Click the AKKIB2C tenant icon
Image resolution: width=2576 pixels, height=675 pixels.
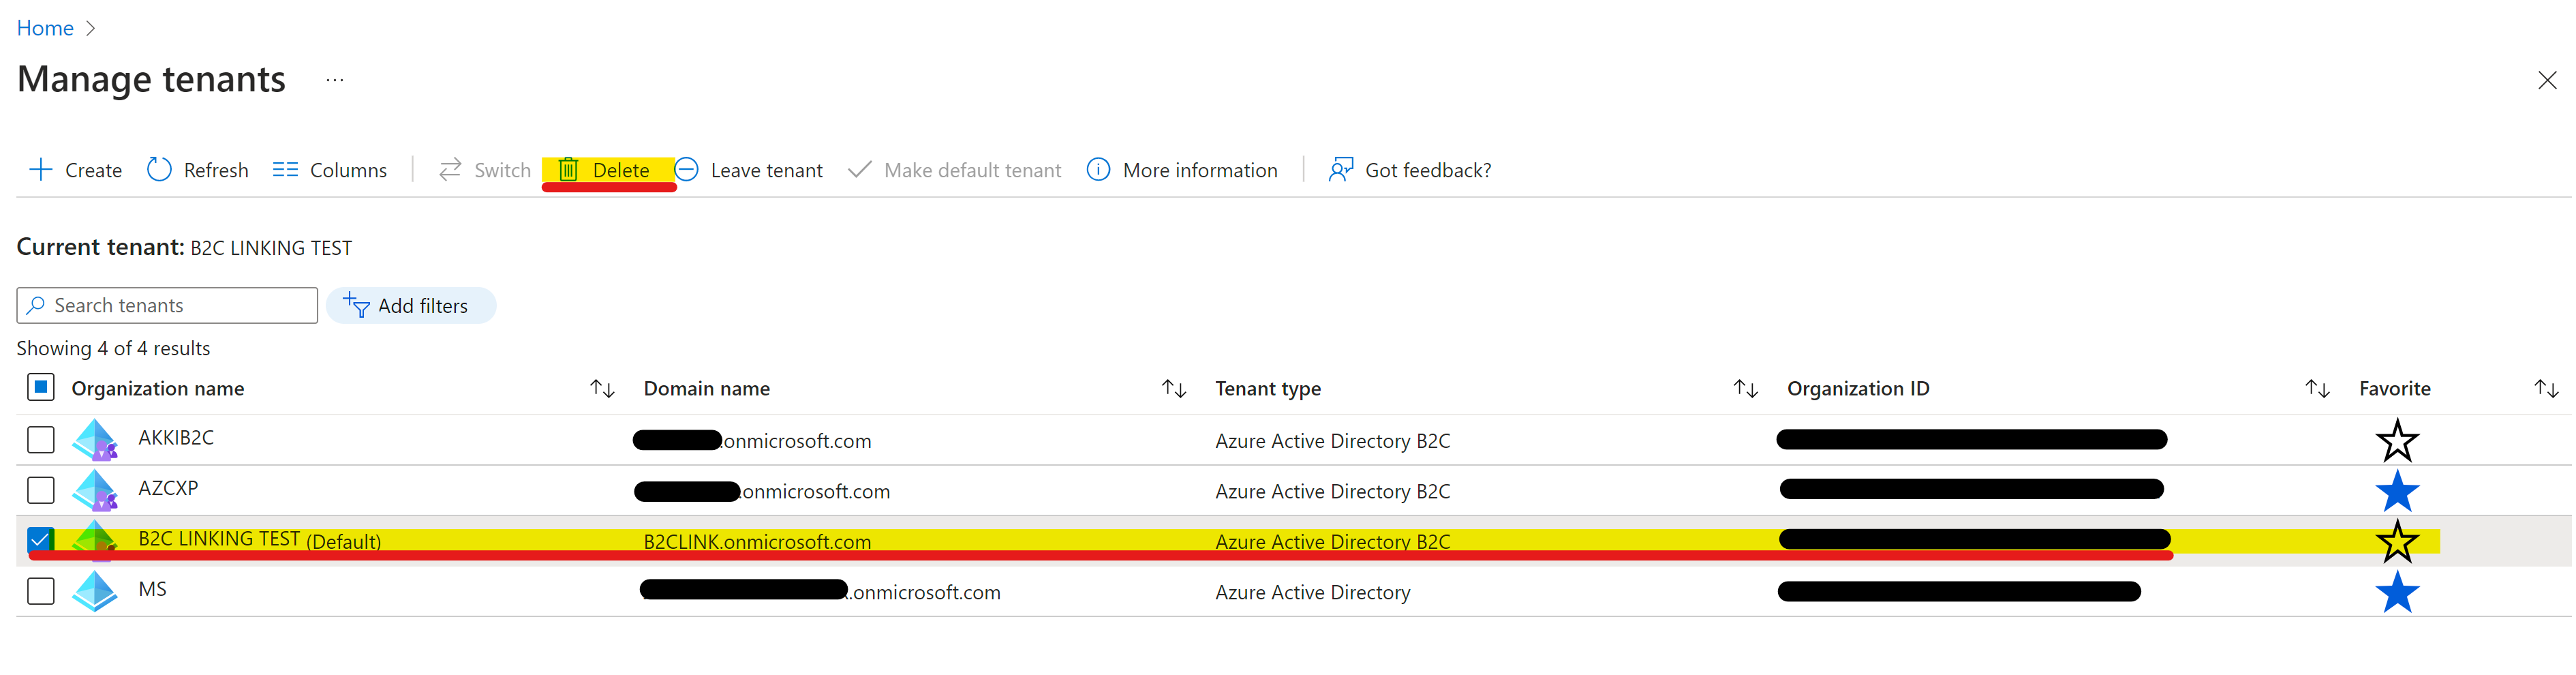point(95,440)
